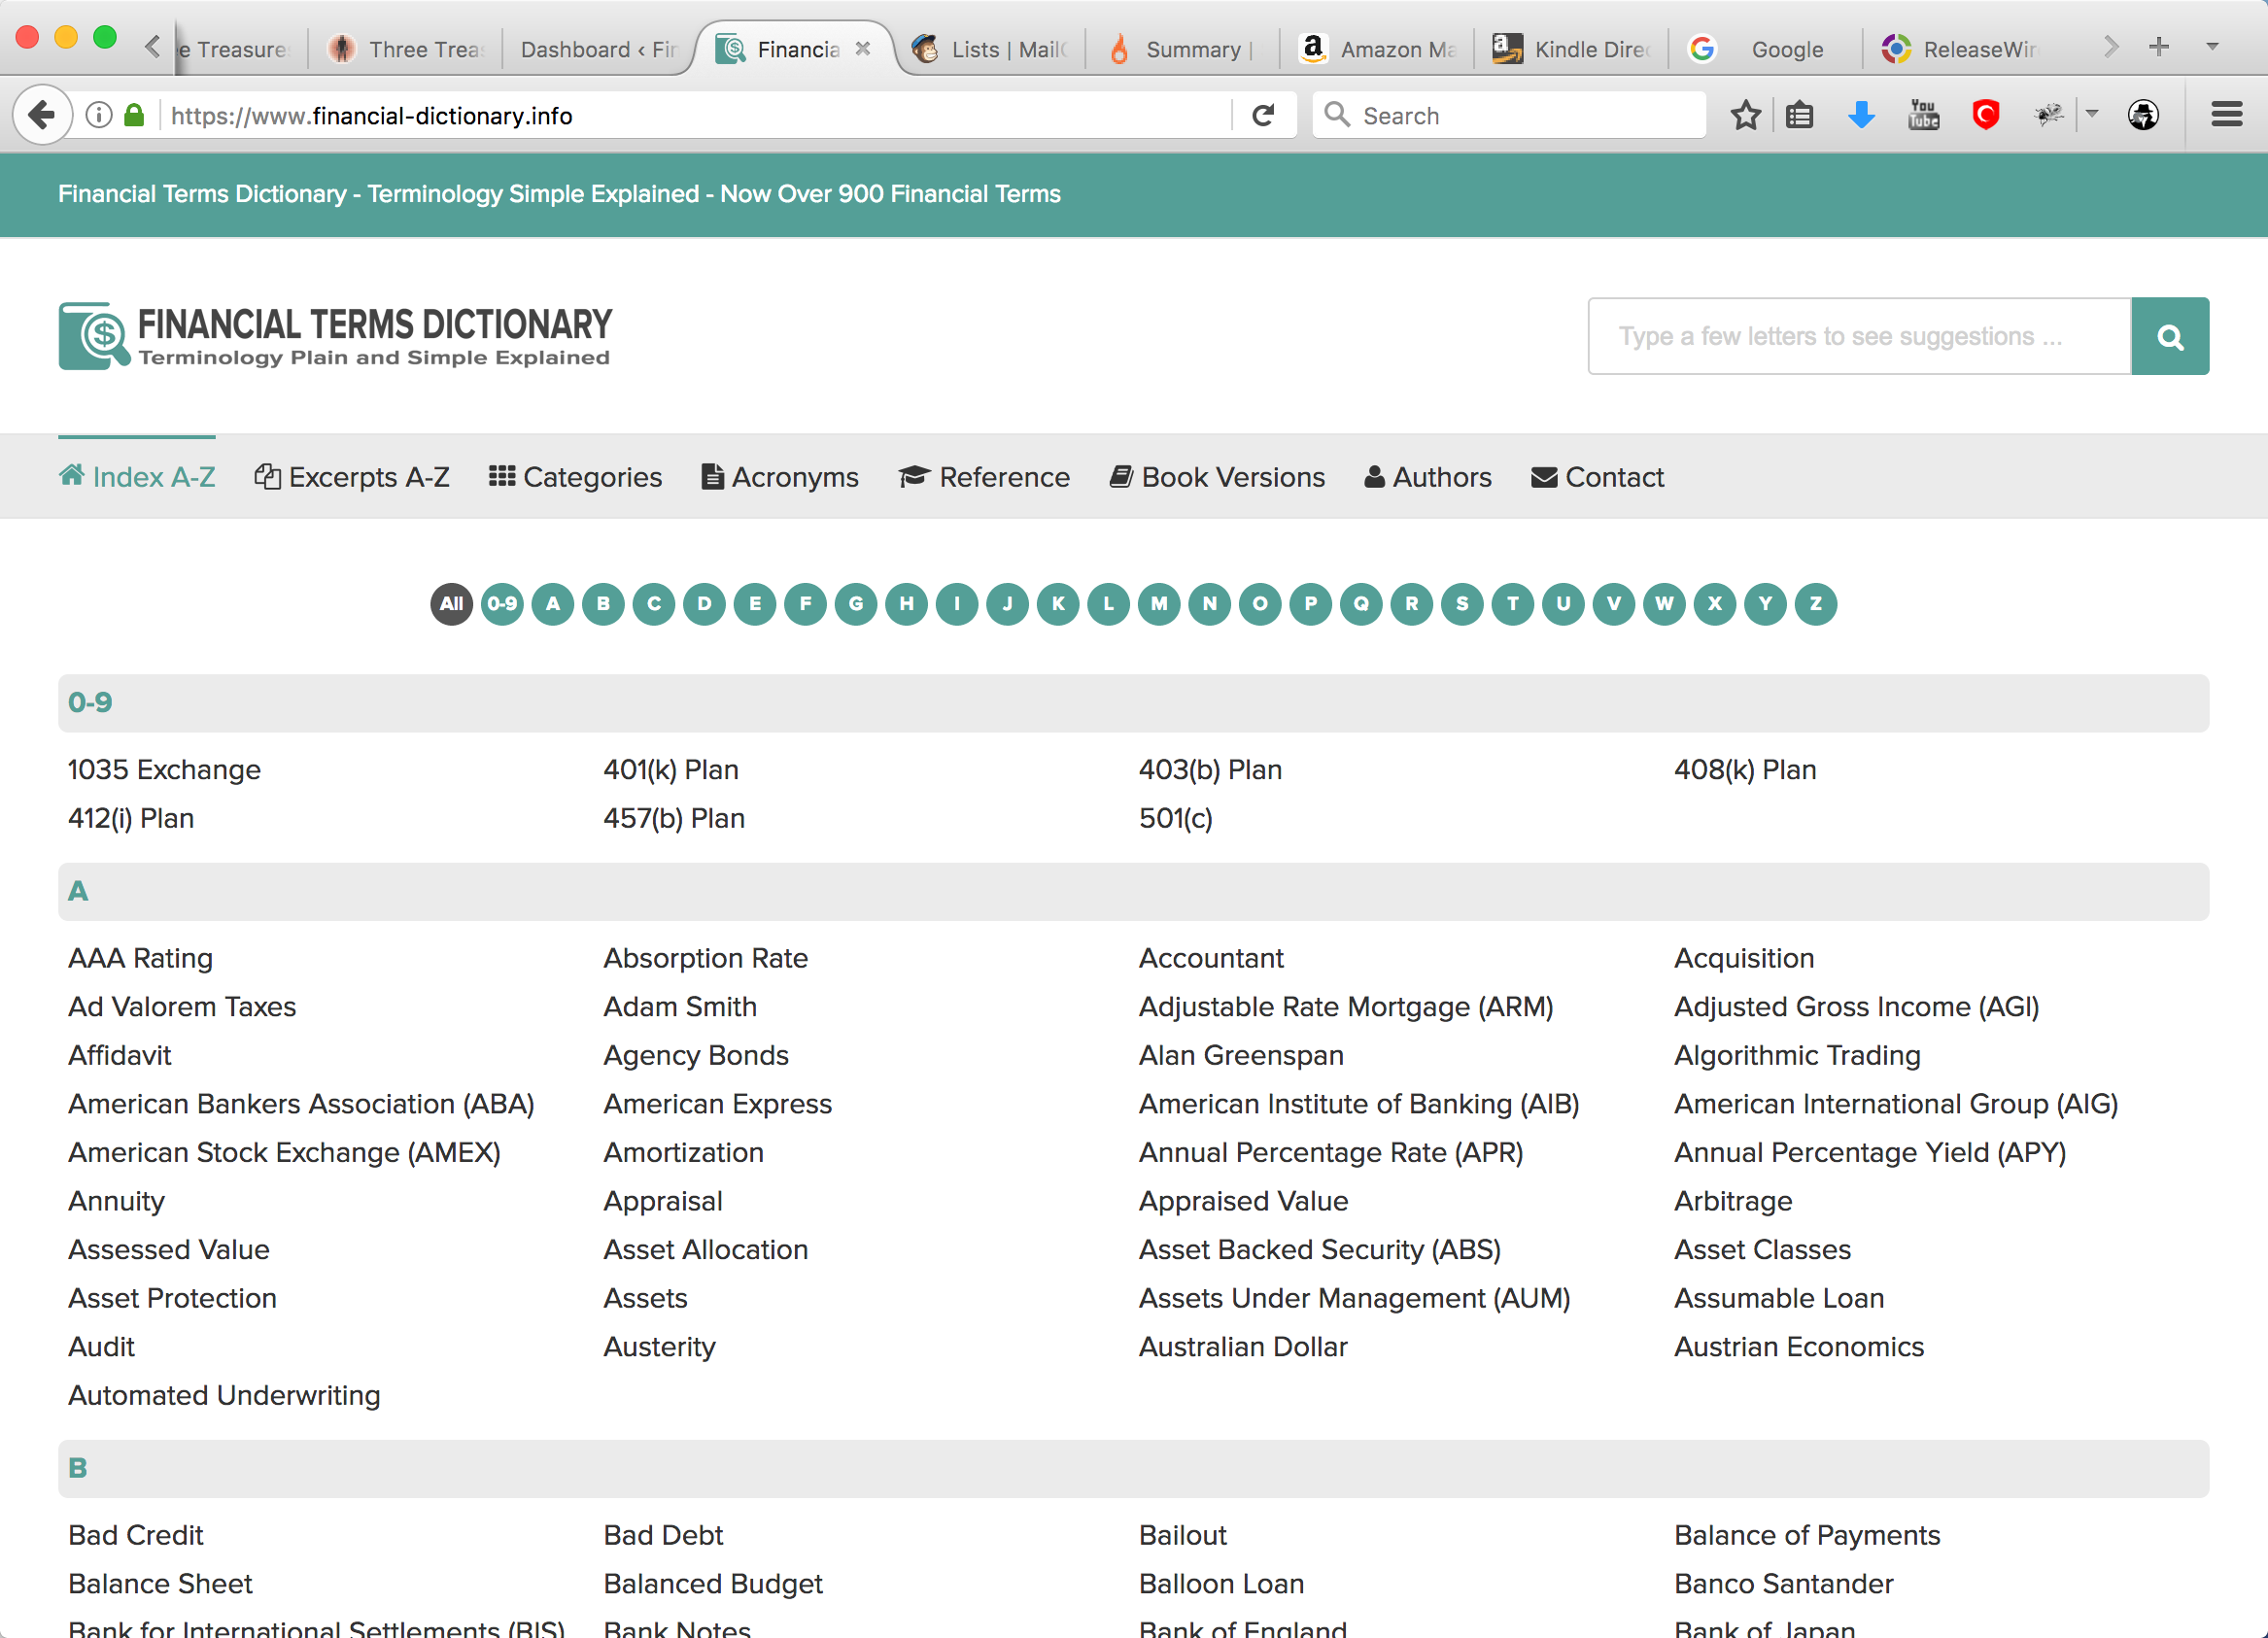Open the Contact nav item
This screenshot has height=1638, width=2268.
point(1597,477)
